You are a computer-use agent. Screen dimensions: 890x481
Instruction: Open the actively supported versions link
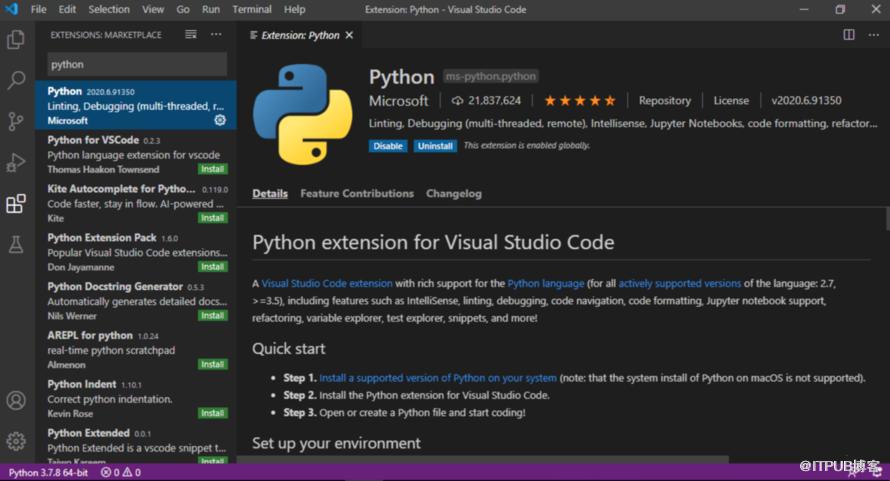coord(679,283)
